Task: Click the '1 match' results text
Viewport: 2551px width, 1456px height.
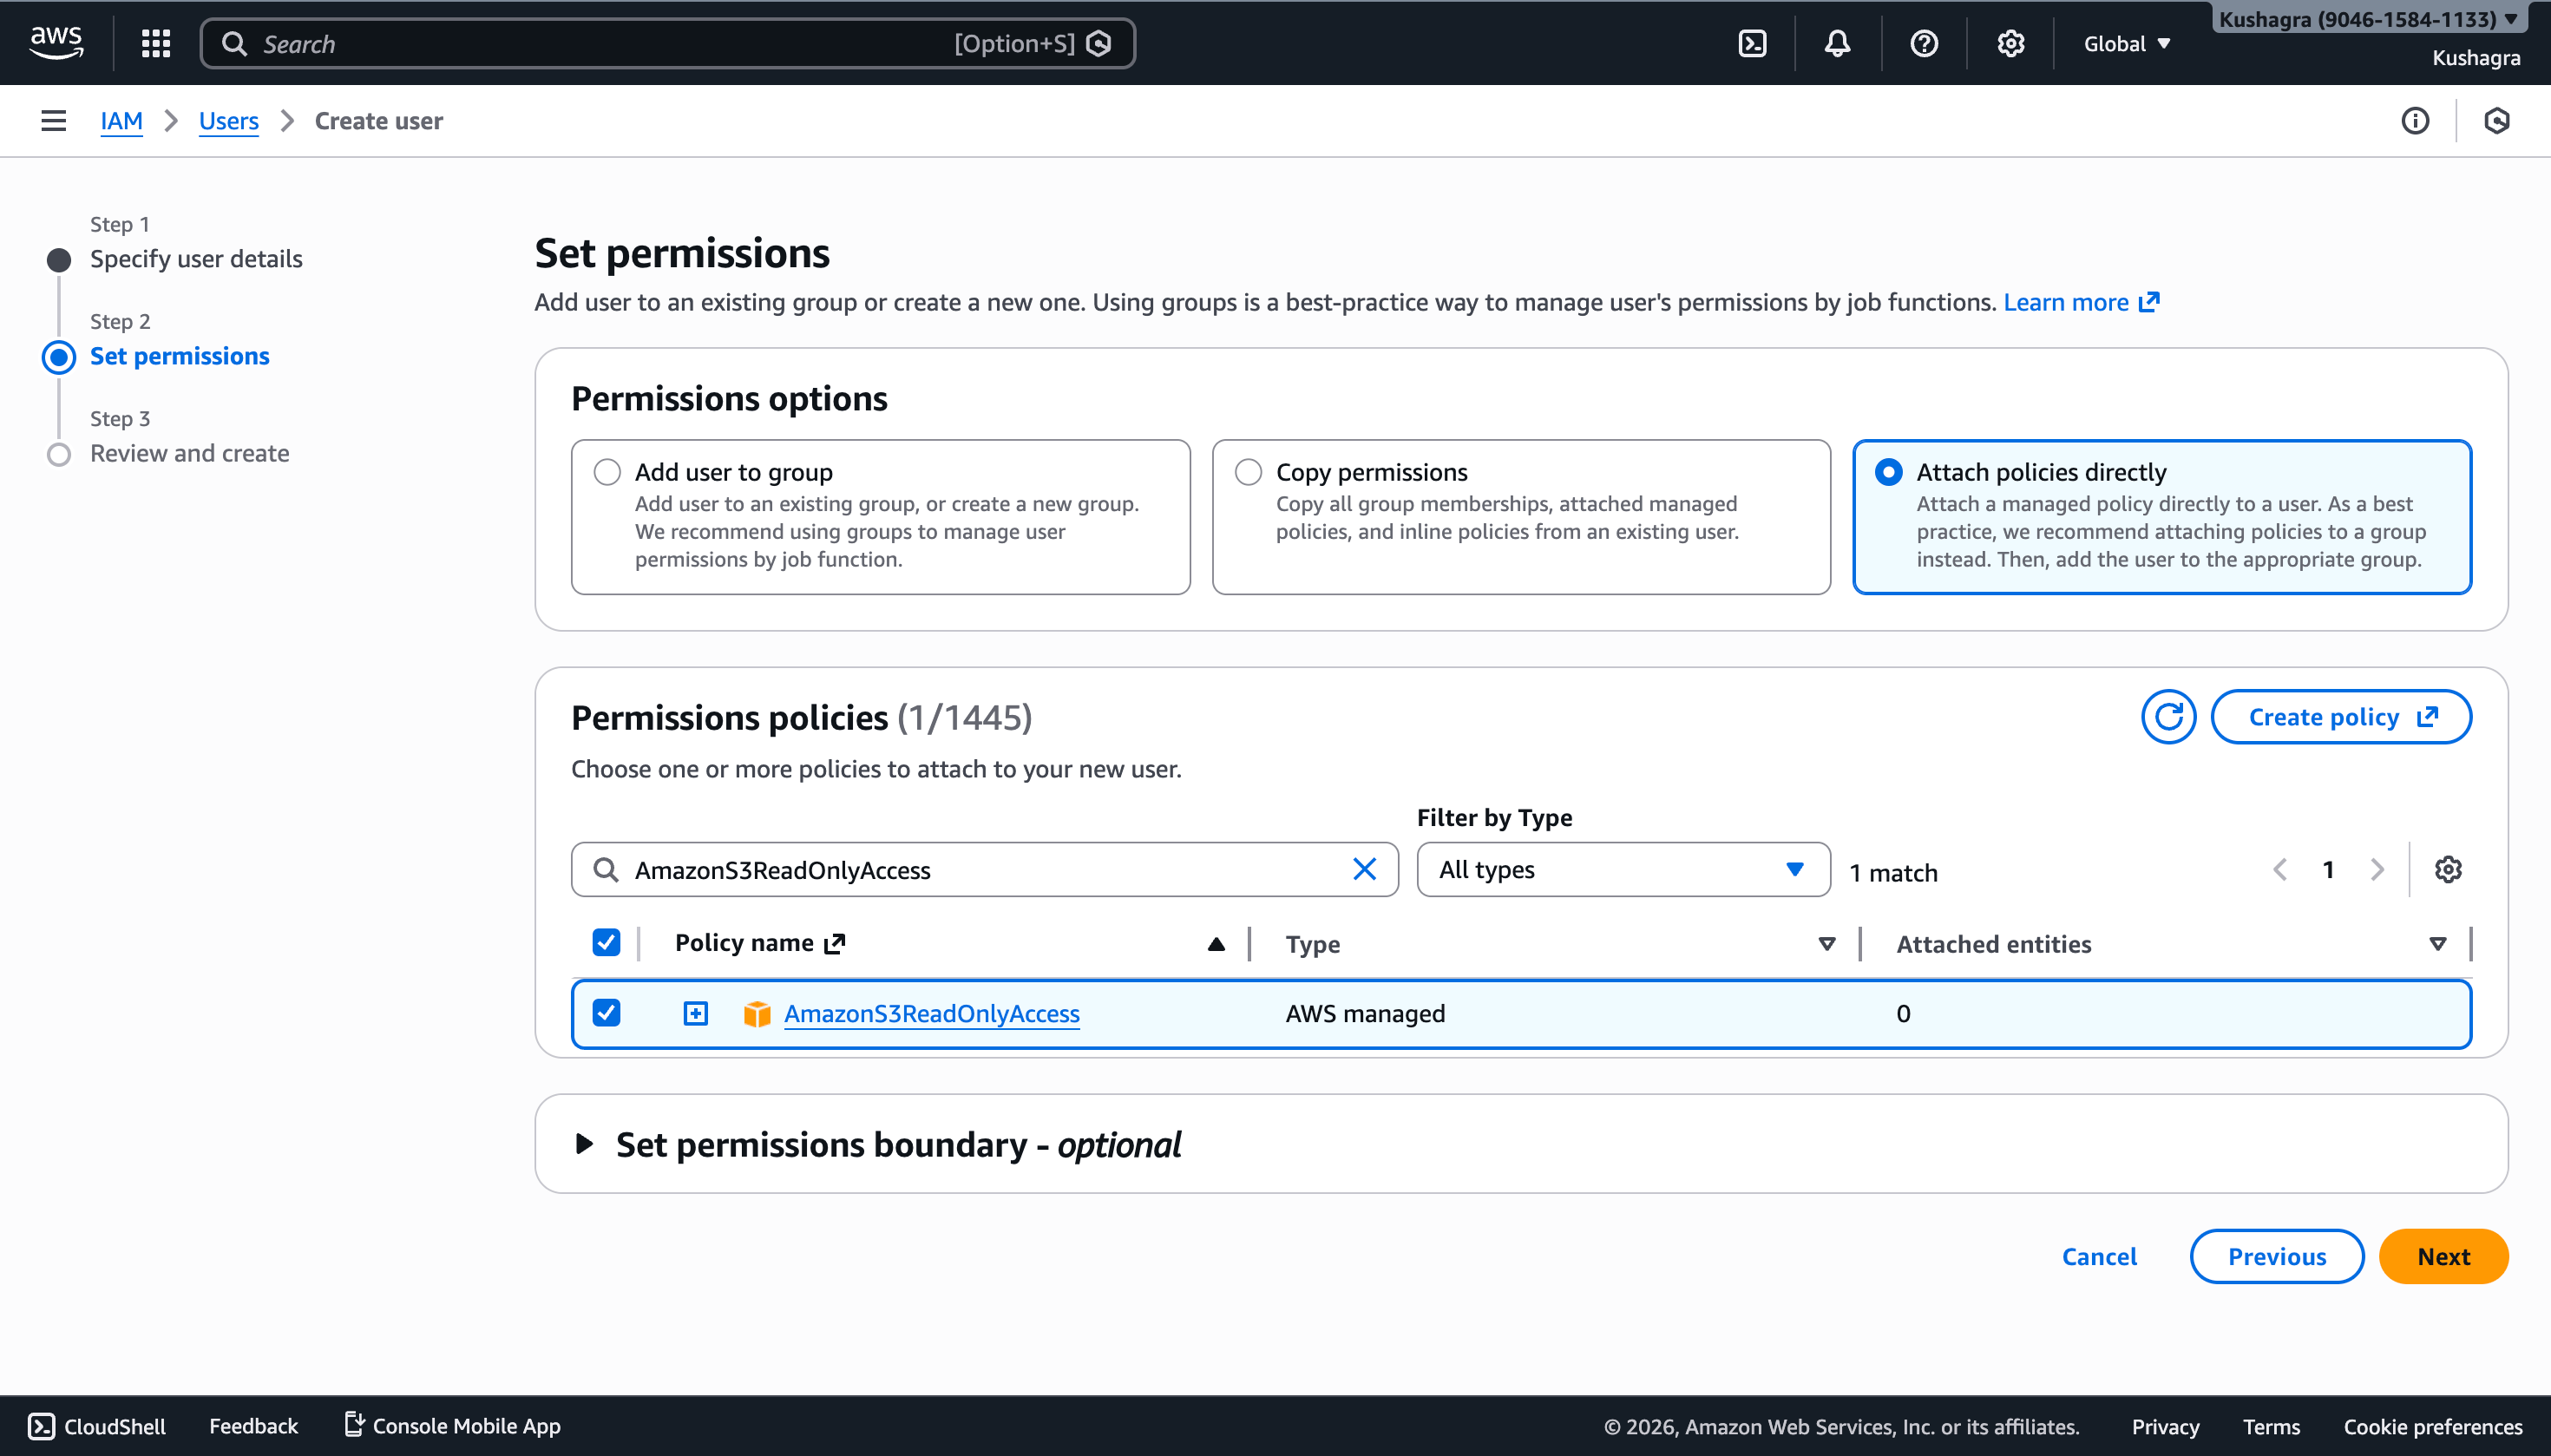Action: coord(1893,873)
